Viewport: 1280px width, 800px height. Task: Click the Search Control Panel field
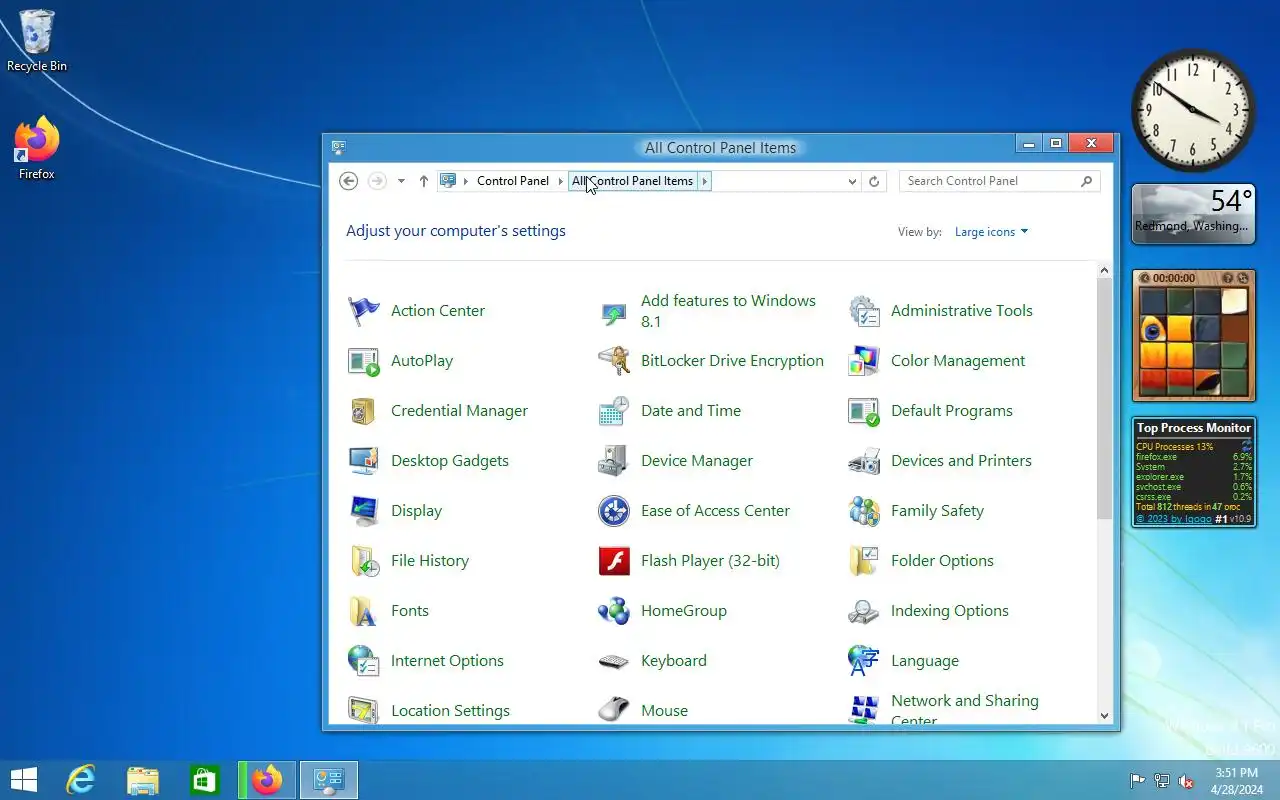(x=1000, y=181)
